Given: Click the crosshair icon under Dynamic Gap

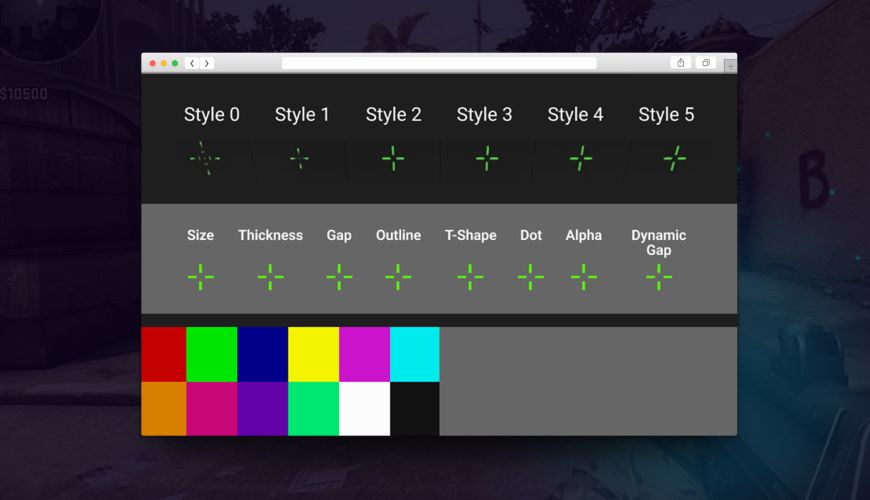Looking at the screenshot, I should pos(659,277).
